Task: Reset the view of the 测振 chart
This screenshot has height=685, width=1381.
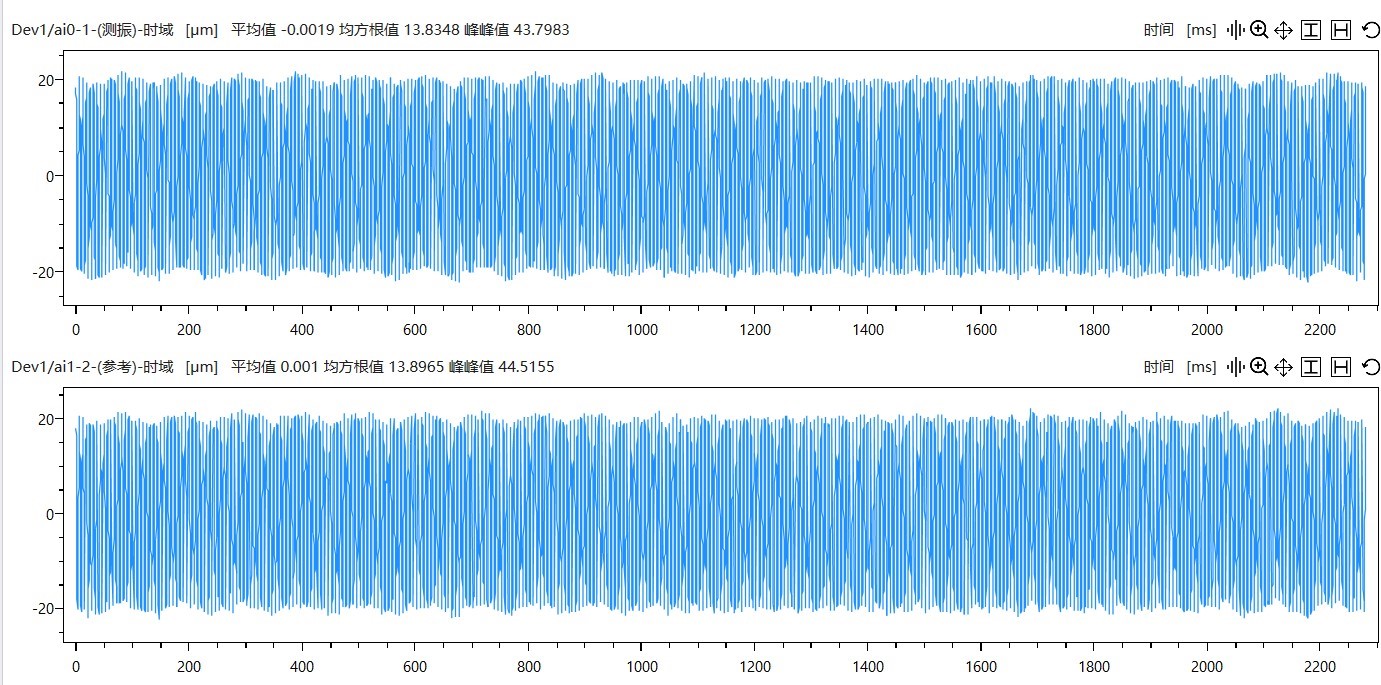Action: click(x=1371, y=30)
